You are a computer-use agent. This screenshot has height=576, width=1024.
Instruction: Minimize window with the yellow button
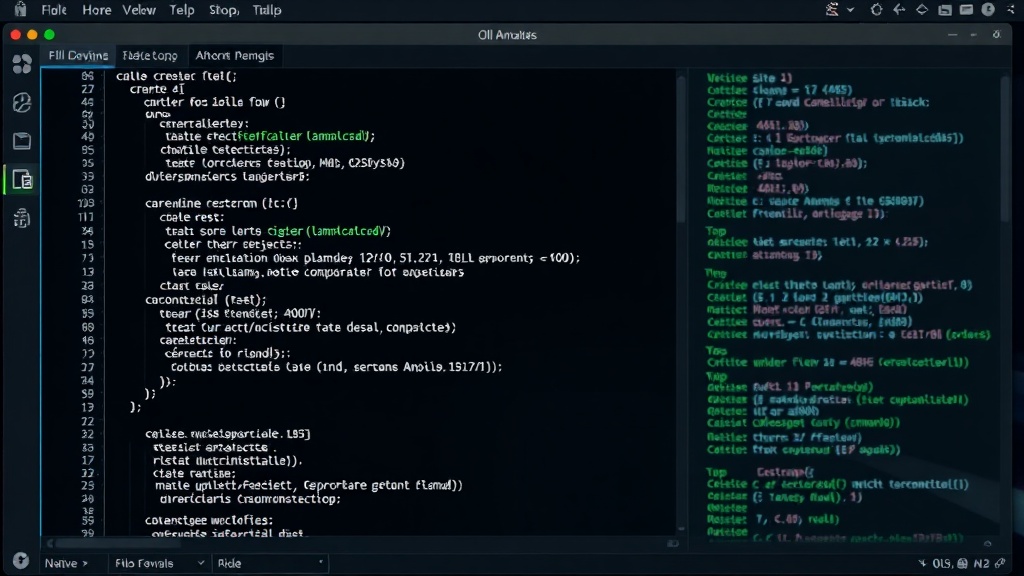point(32,35)
